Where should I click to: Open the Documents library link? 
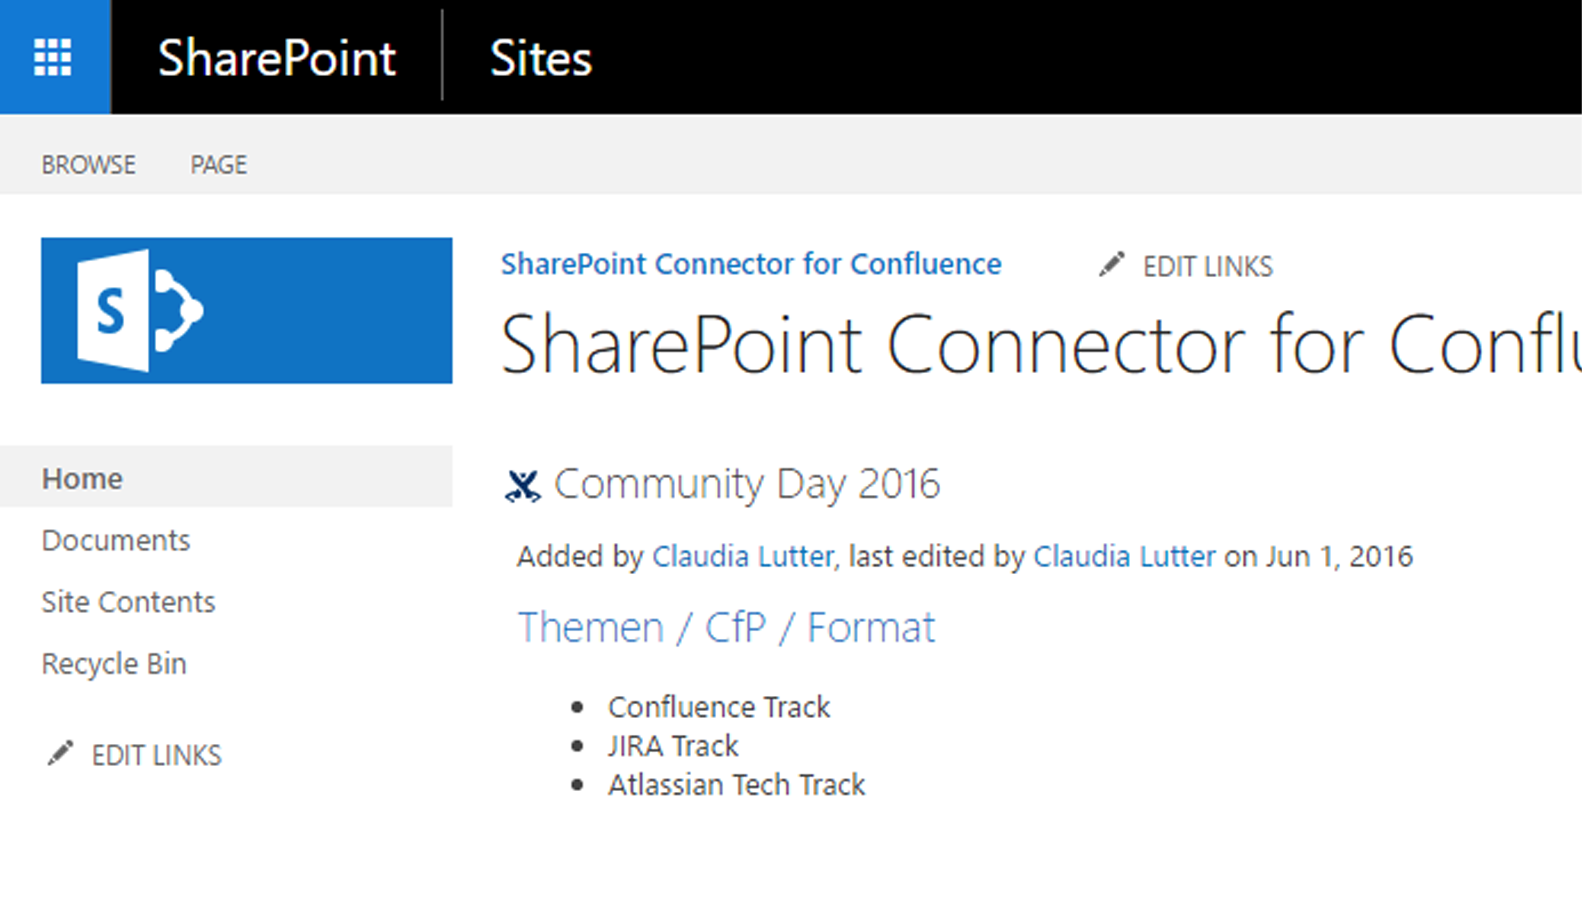(115, 540)
